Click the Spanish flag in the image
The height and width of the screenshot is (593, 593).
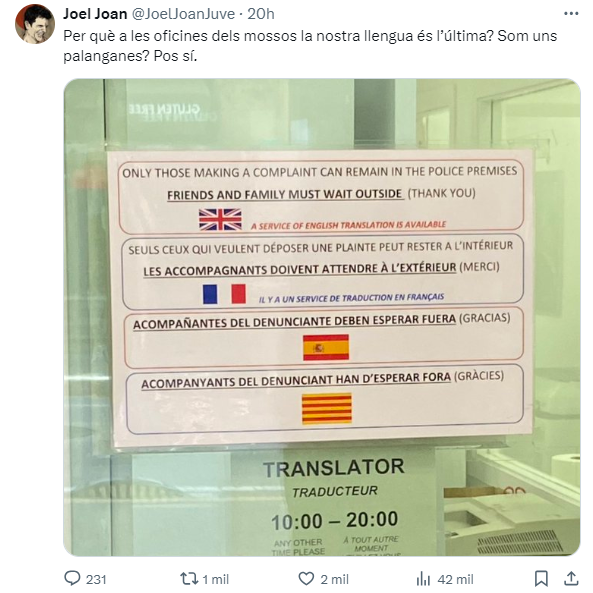(x=326, y=347)
